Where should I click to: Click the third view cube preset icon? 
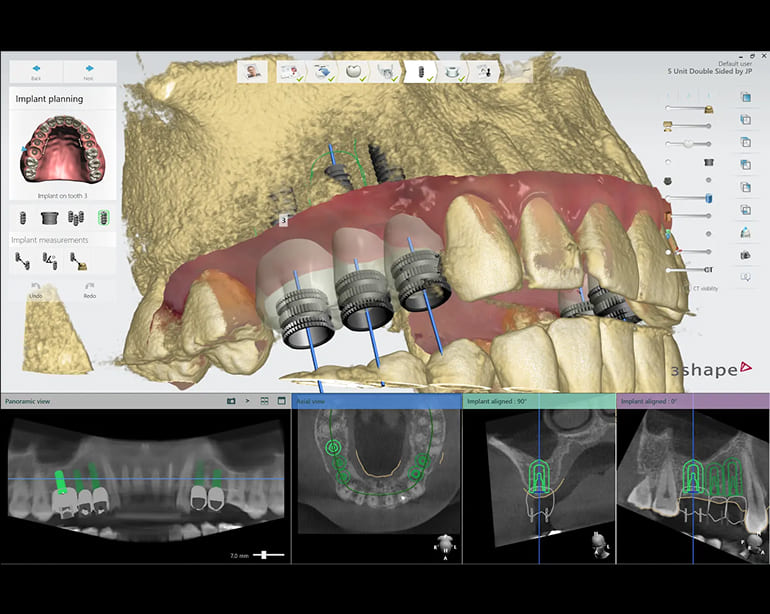[x=745, y=142]
